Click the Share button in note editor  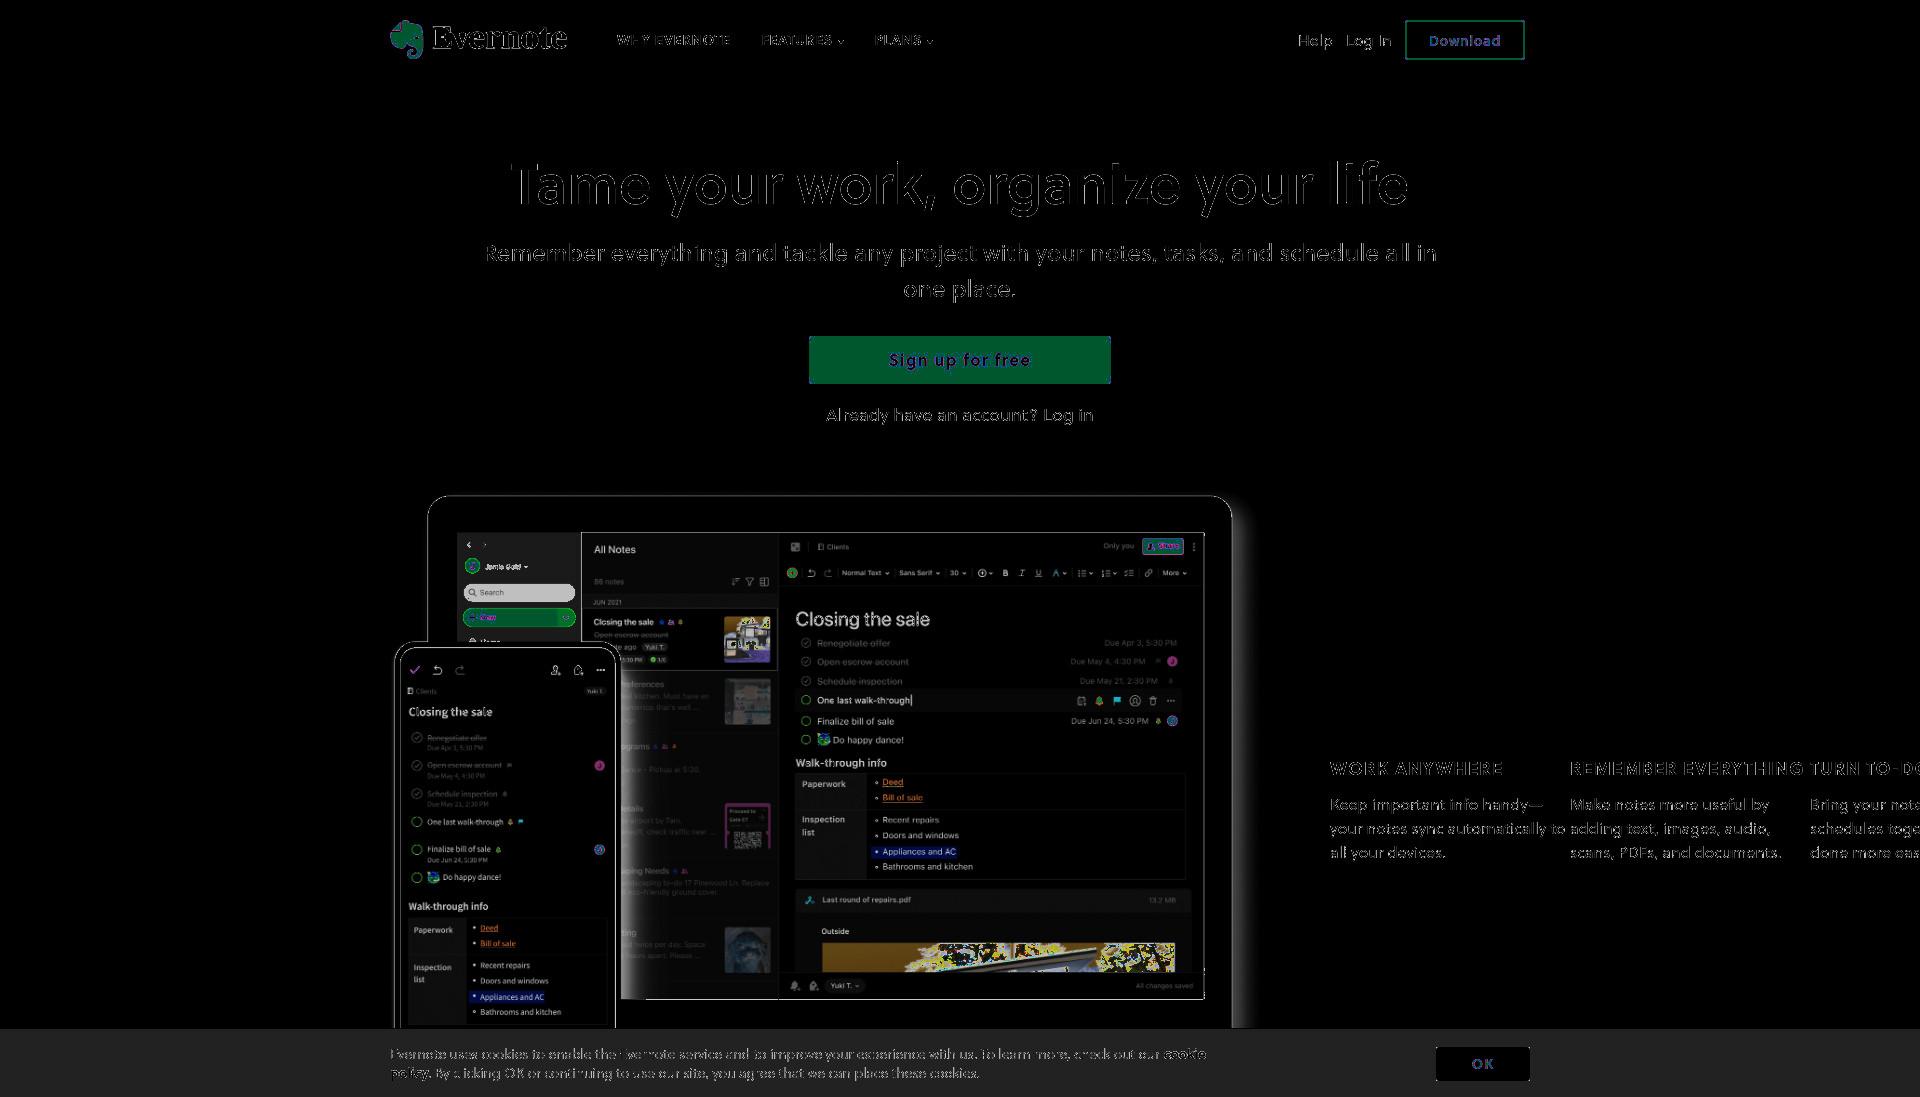[1163, 546]
